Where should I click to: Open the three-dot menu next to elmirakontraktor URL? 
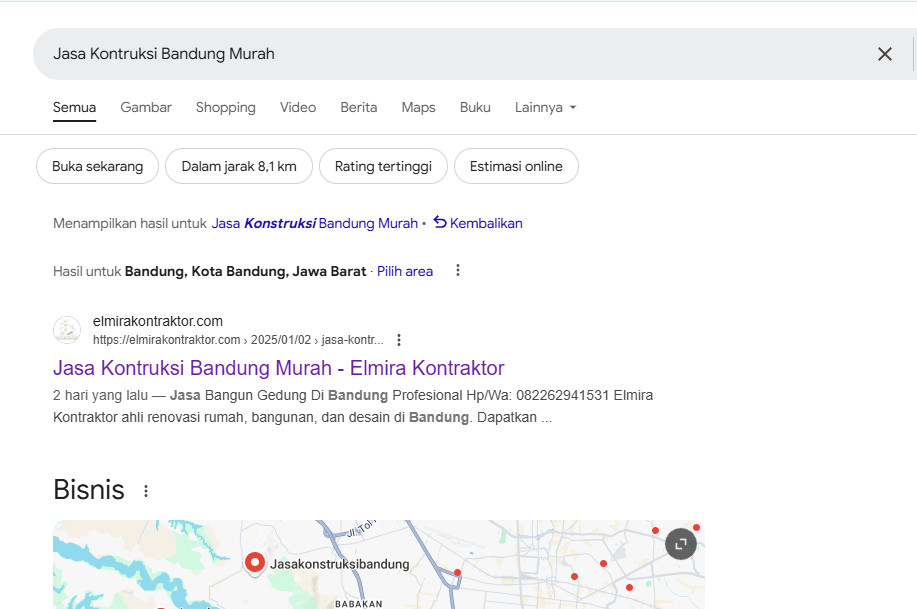click(x=399, y=340)
